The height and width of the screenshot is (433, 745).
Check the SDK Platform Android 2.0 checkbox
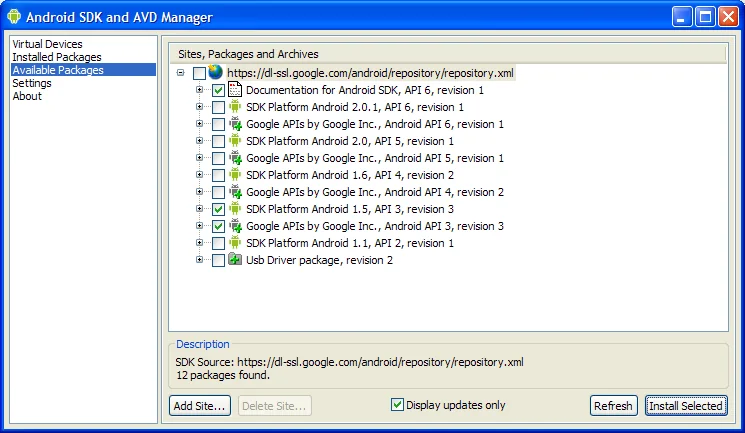coord(218,141)
